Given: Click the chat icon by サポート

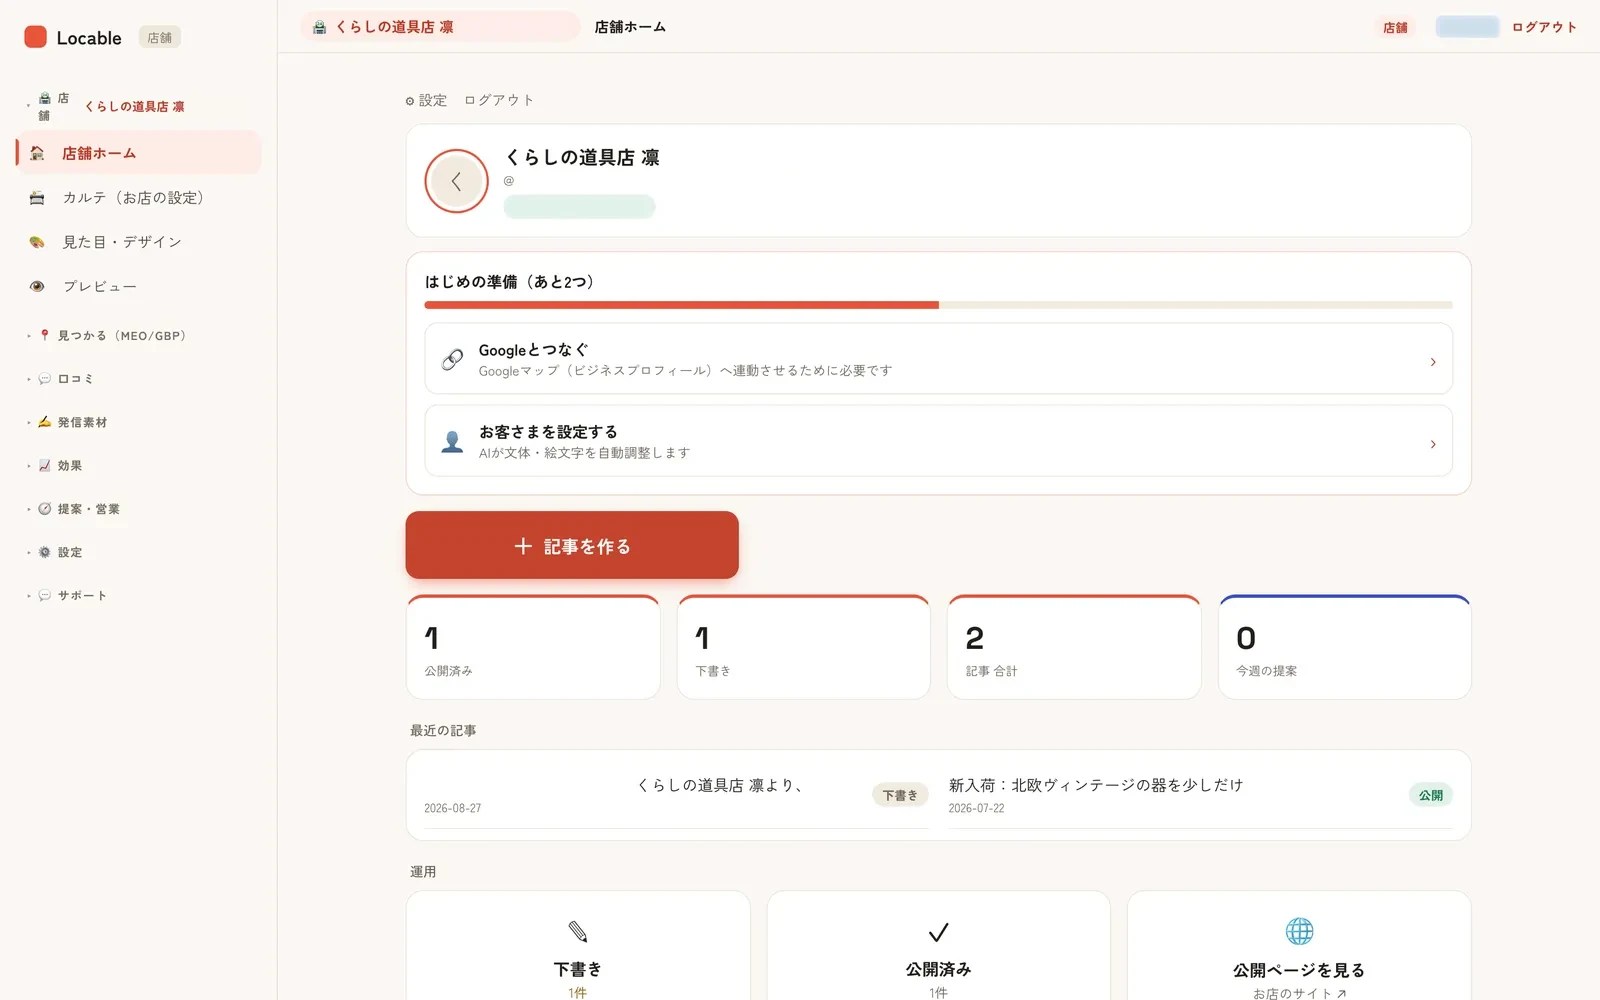Looking at the screenshot, I should tap(44, 595).
